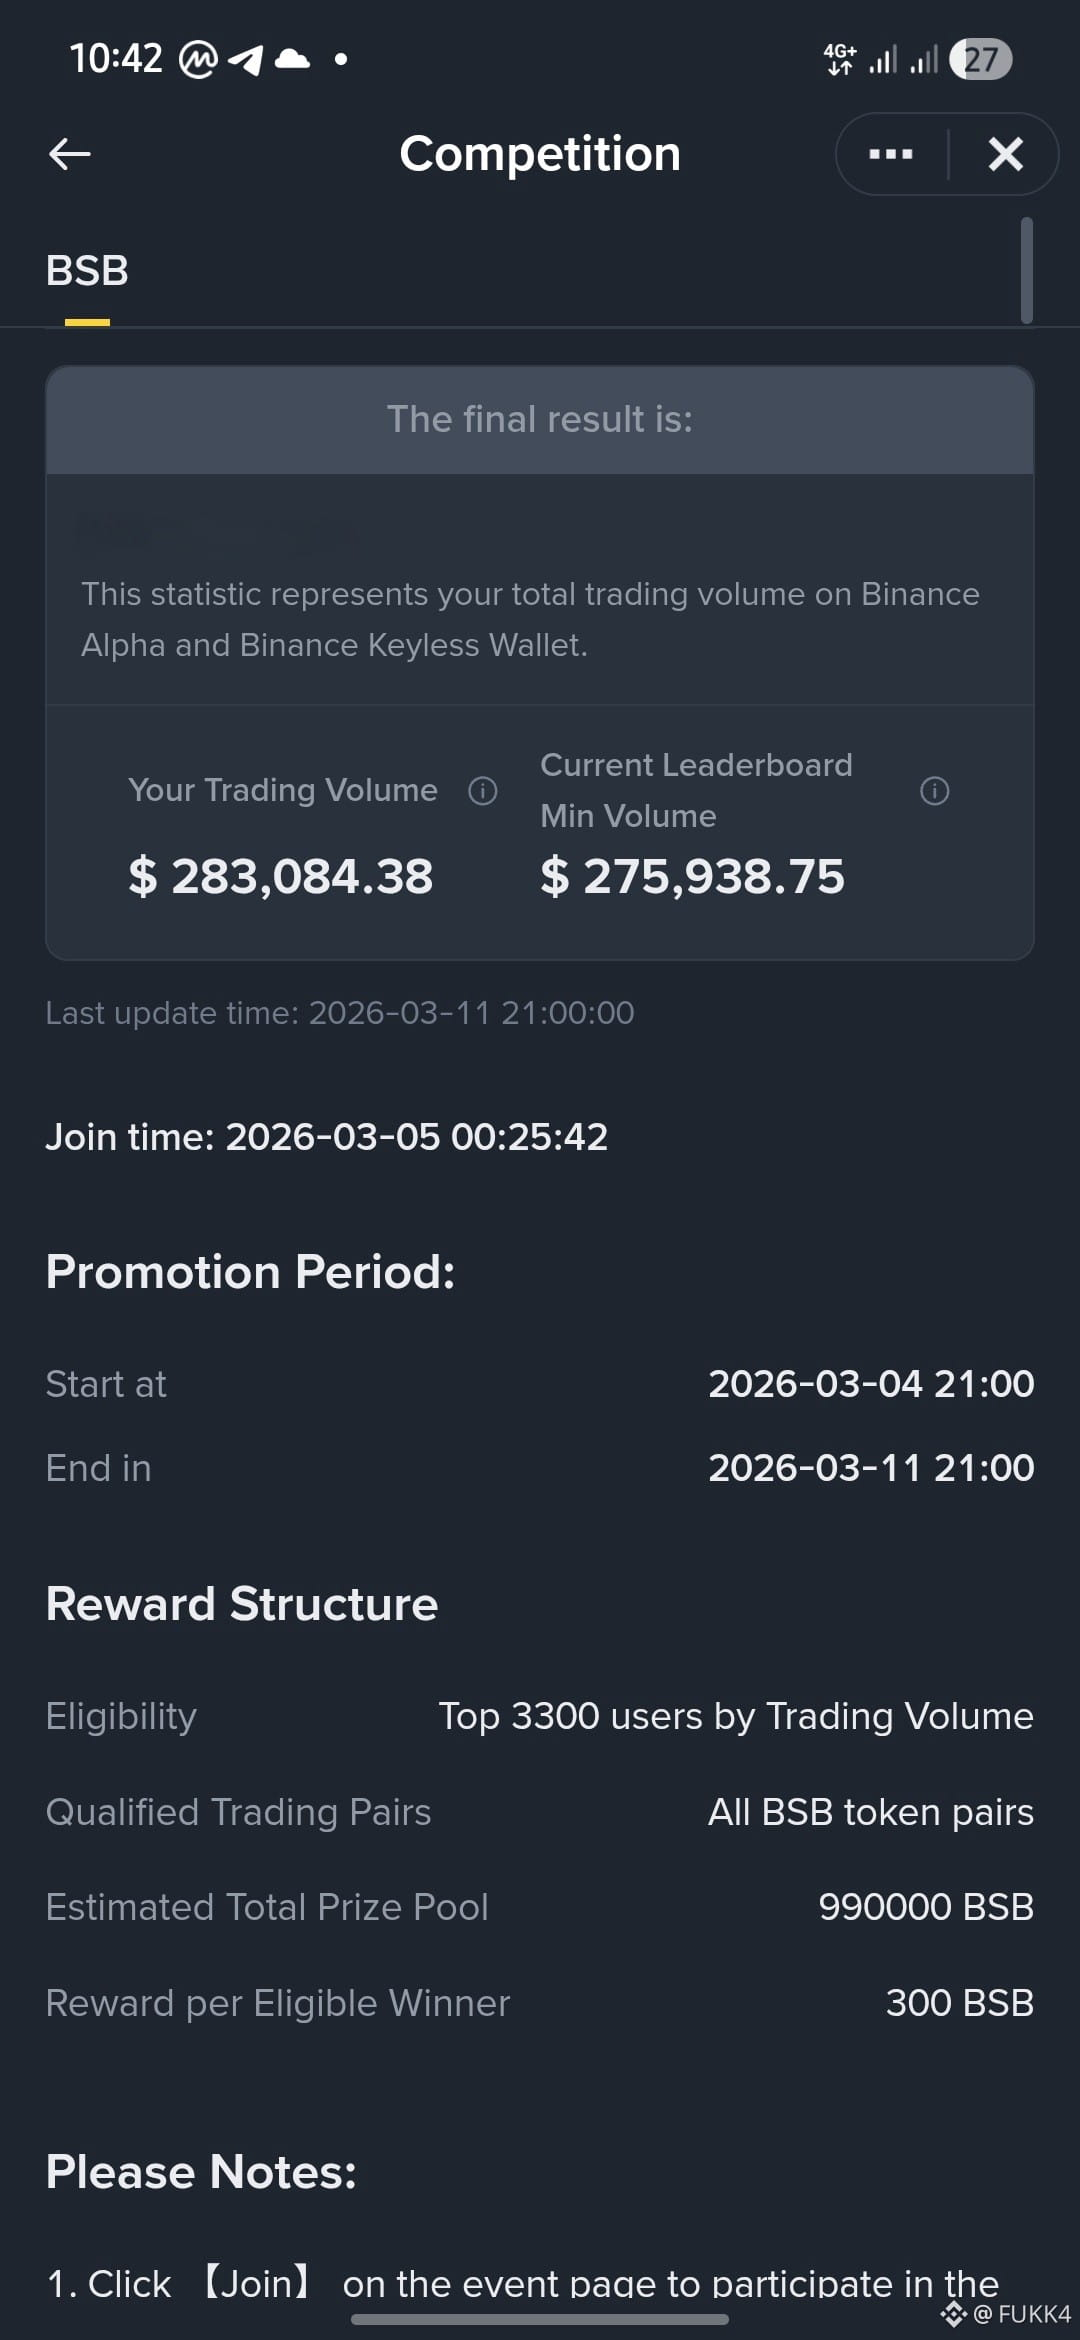Tap the Reward Structure heading
Image resolution: width=1080 pixels, height=2340 pixels.
point(242,1604)
